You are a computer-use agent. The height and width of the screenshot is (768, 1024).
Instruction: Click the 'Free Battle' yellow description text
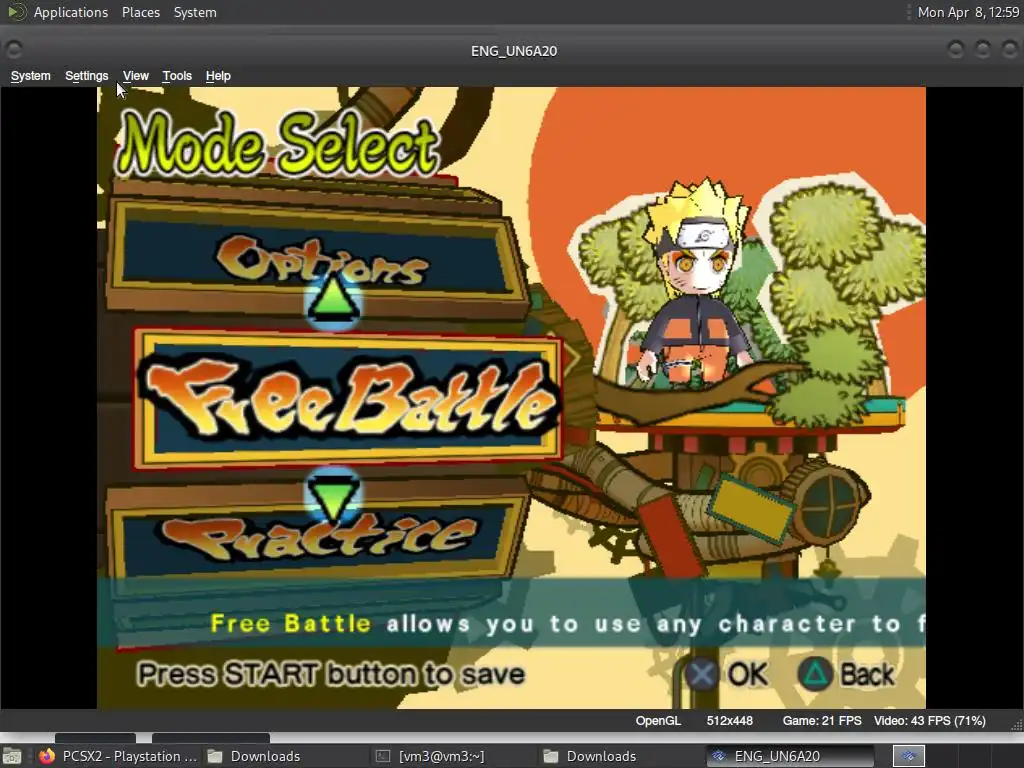[x=291, y=624]
